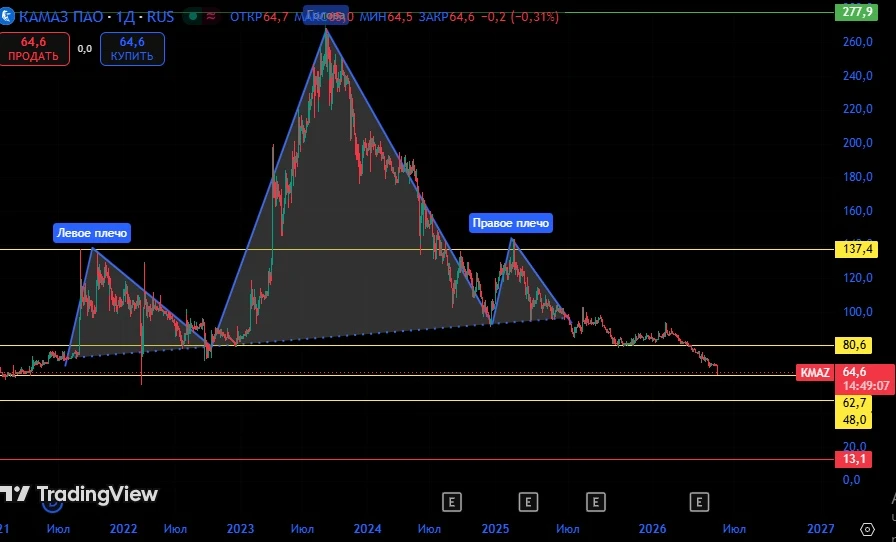This screenshot has width=896, height=542.
Task: Open the rightmost earnings E marker
Action: click(699, 503)
